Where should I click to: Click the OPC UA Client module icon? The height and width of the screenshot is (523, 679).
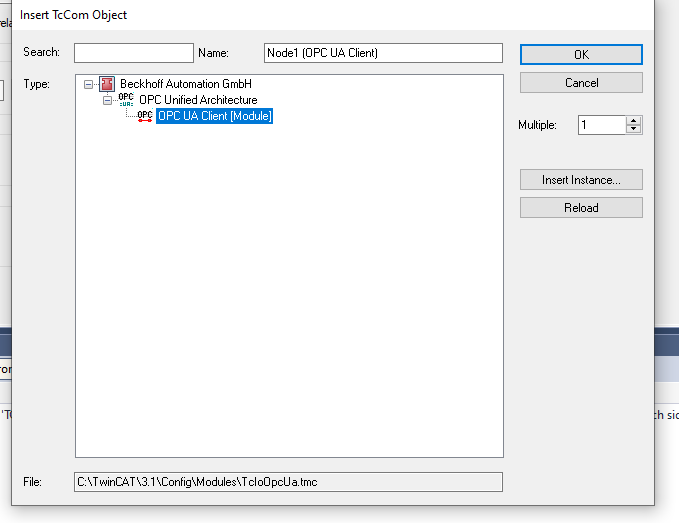tap(145, 116)
